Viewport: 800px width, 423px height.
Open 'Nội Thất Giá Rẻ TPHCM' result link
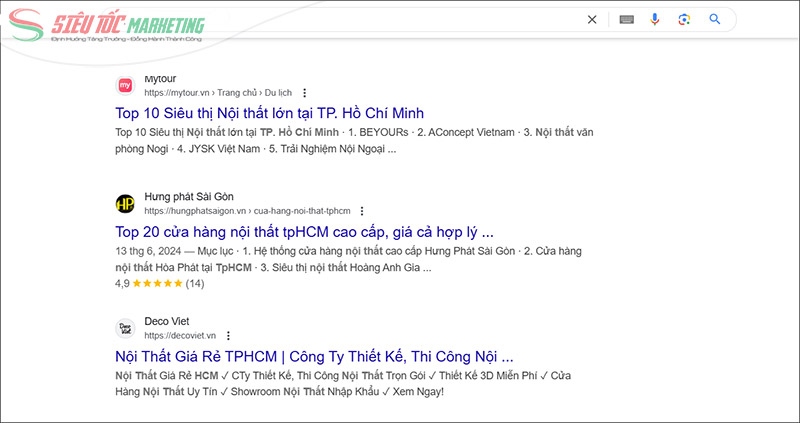point(314,356)
